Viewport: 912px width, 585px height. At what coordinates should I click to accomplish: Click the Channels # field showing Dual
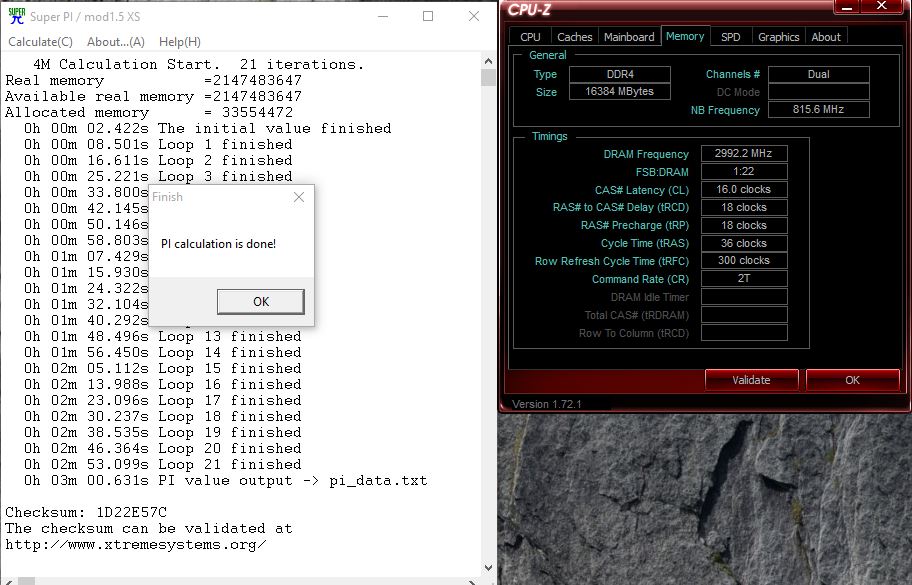[x=818, y=74]
